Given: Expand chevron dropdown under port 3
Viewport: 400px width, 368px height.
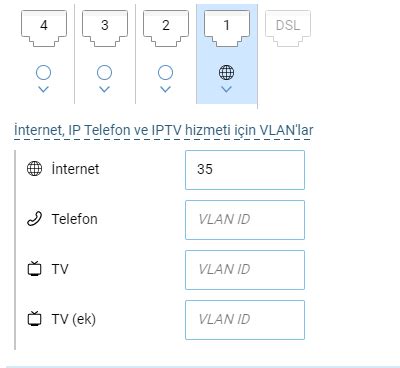Looking at the screenshot, I should point(105,89).
